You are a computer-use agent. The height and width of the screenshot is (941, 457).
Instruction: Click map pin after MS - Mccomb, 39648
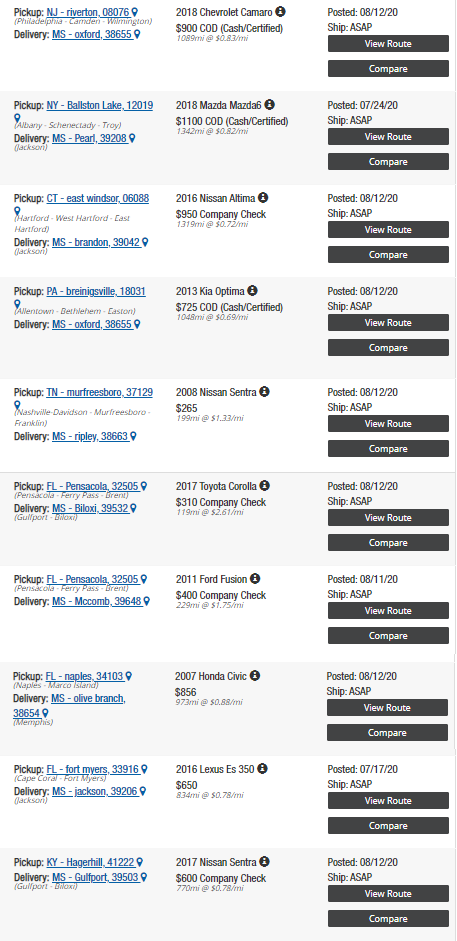click(146, 601)
